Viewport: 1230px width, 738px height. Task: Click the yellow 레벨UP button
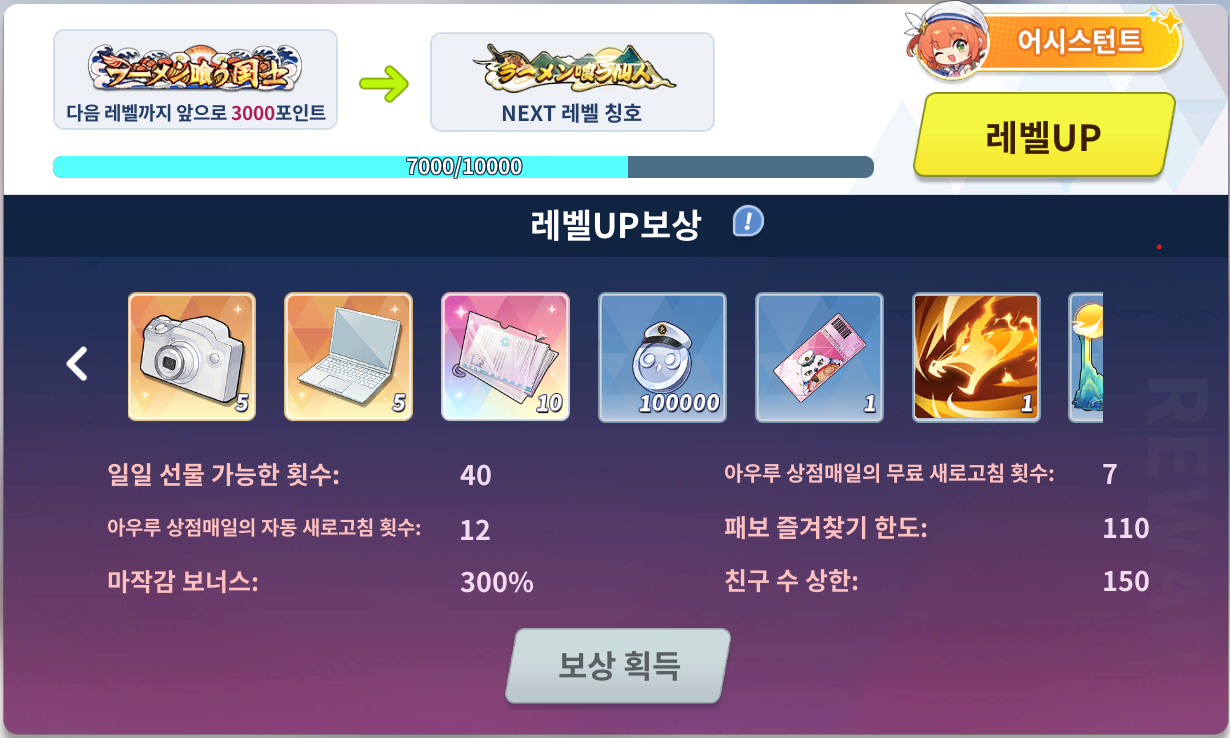click(x=1044, y=137)
